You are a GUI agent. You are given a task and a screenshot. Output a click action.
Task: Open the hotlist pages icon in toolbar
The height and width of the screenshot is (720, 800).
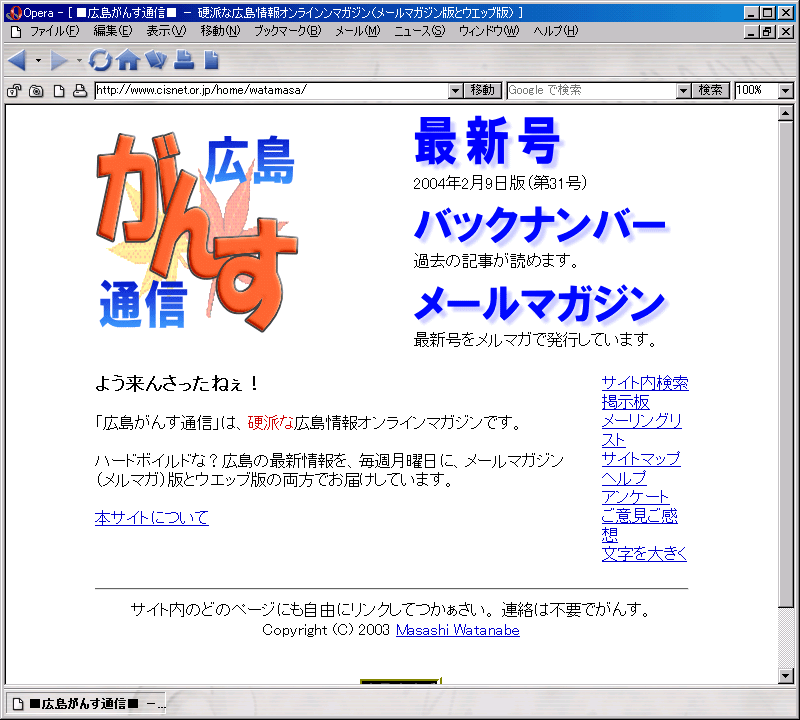pyautogui.click(x=156, y=60)
